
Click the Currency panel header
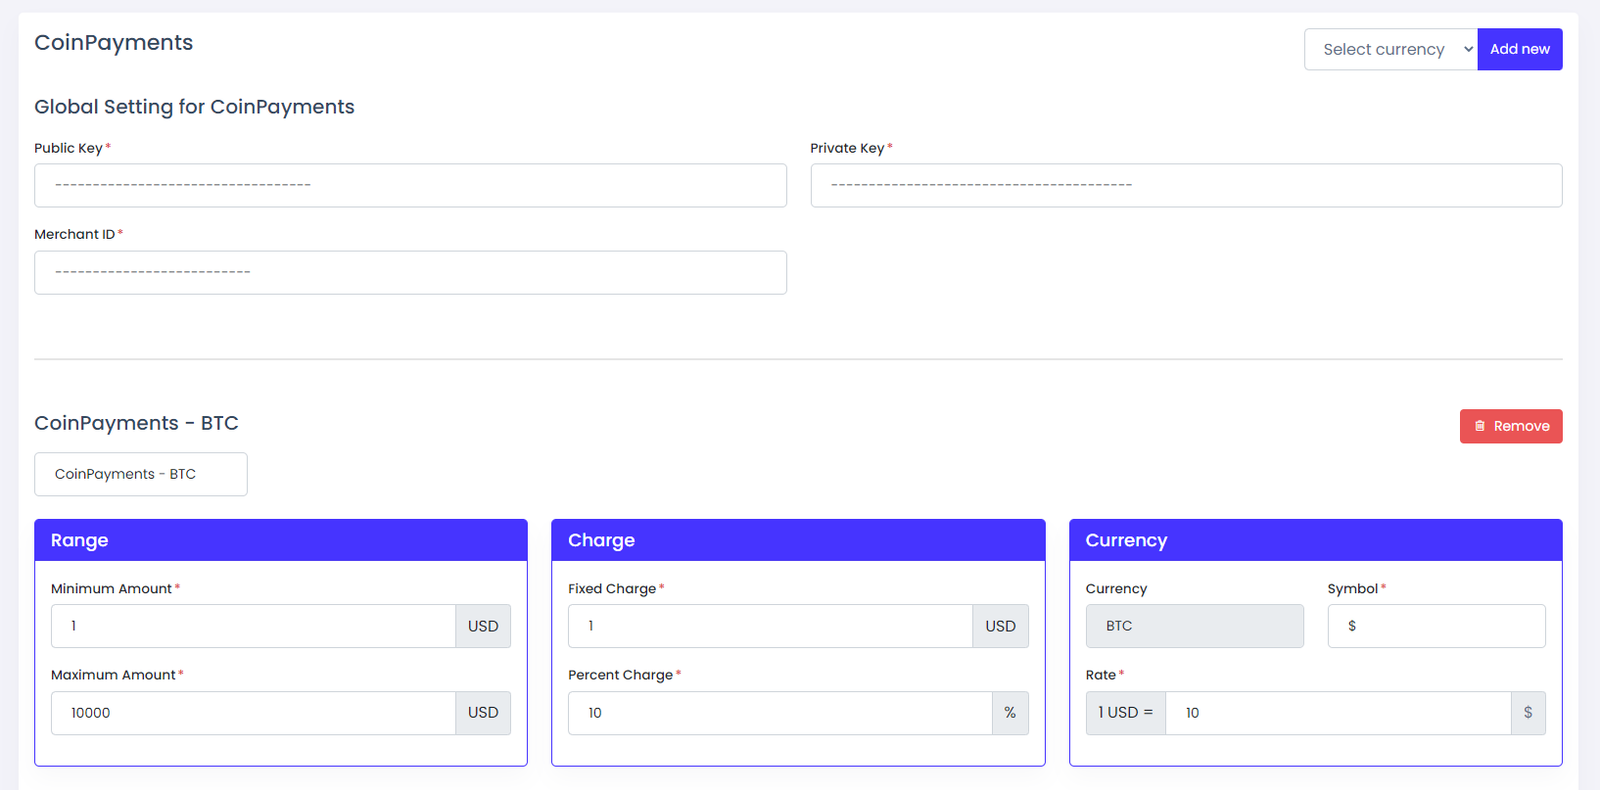click(1315, 540)
